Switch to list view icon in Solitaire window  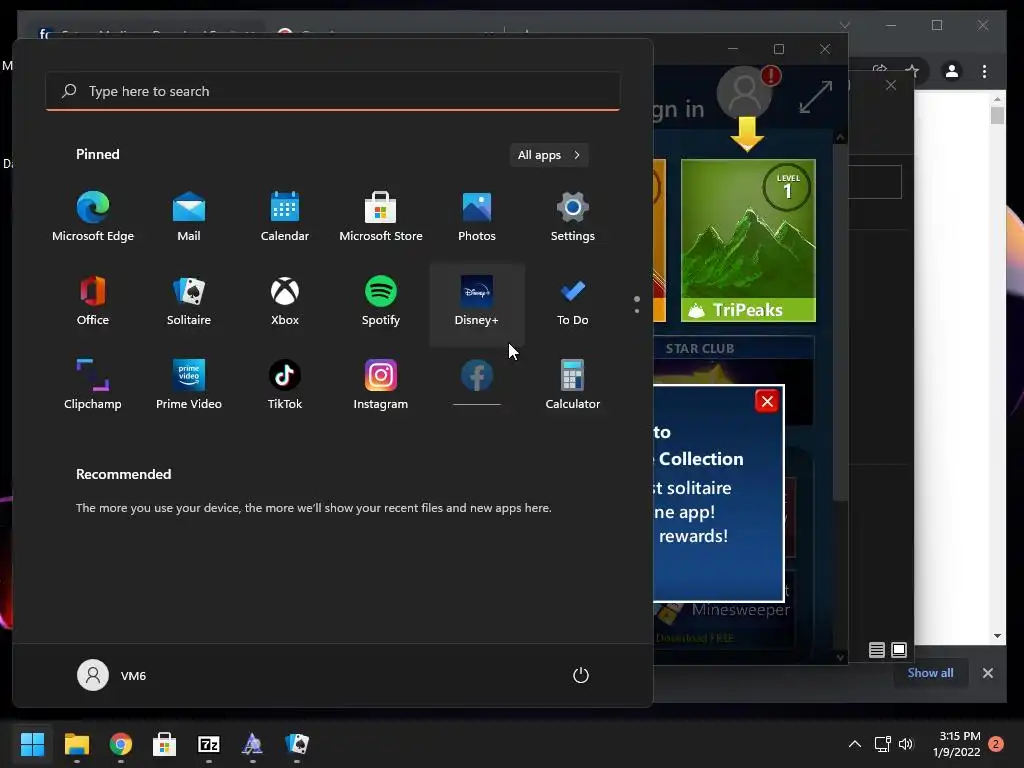point(877,650)
